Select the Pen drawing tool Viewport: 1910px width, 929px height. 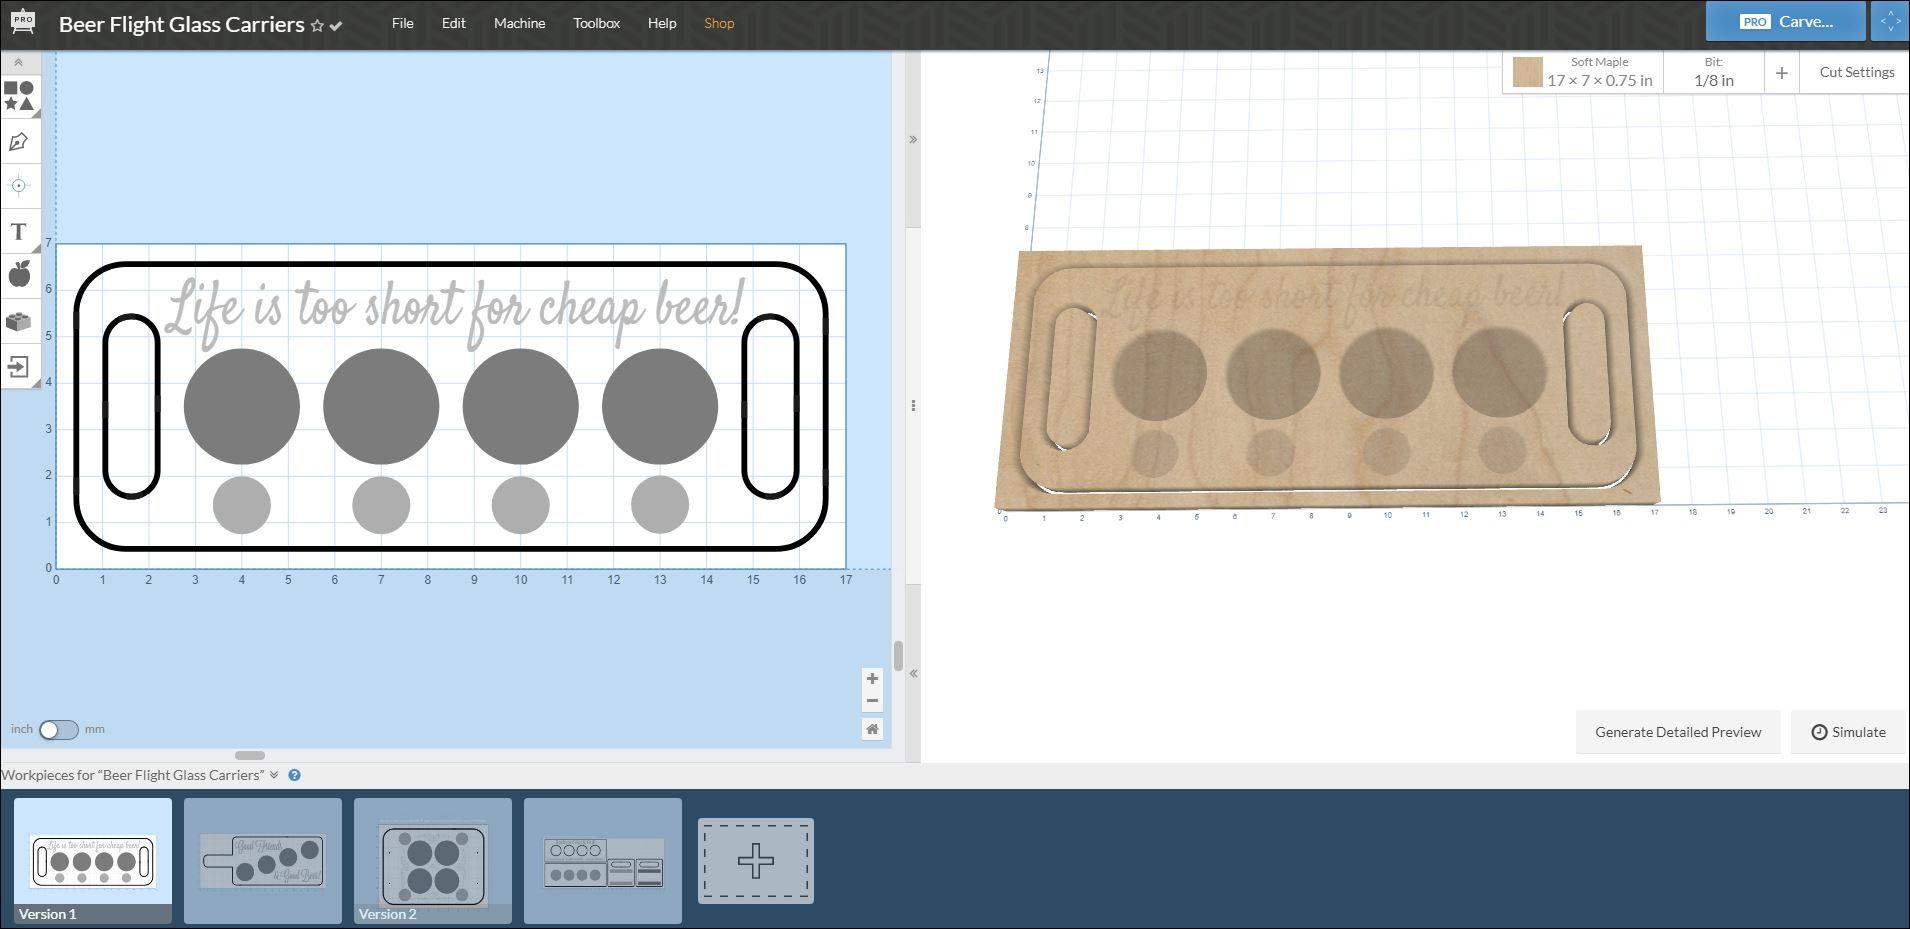tap(19, 142)
